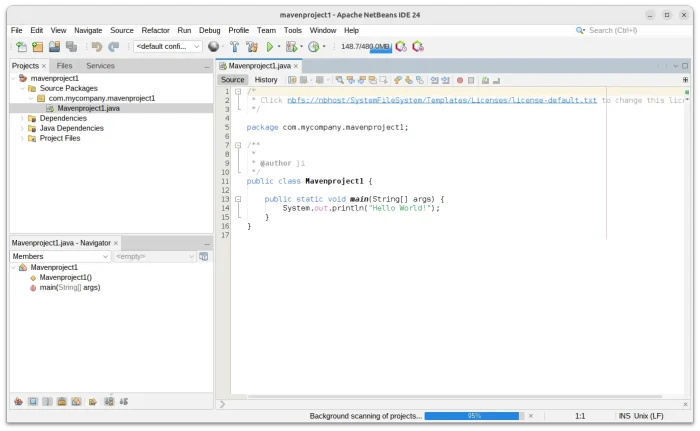Click the background scanning progress bar
Image resolution: width=700 pixels, height=431 pixels.
474,416
